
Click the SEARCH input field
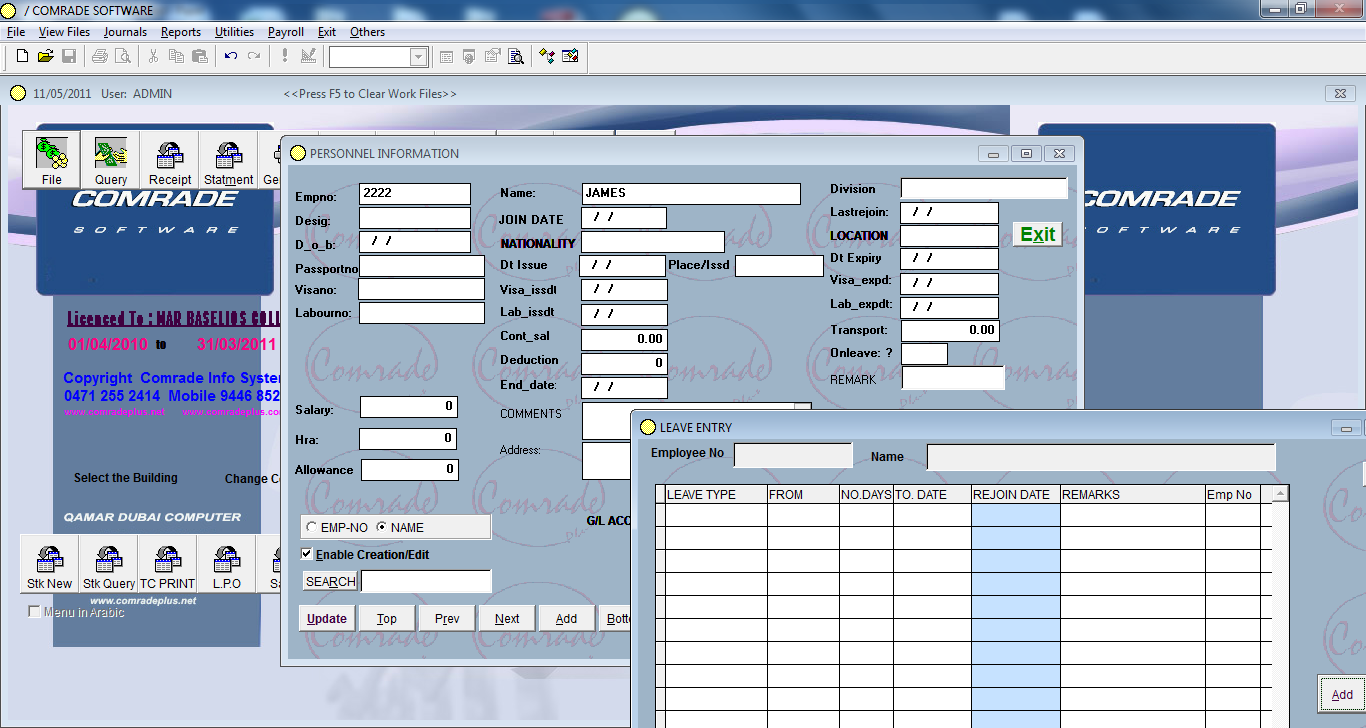(425, 581)
